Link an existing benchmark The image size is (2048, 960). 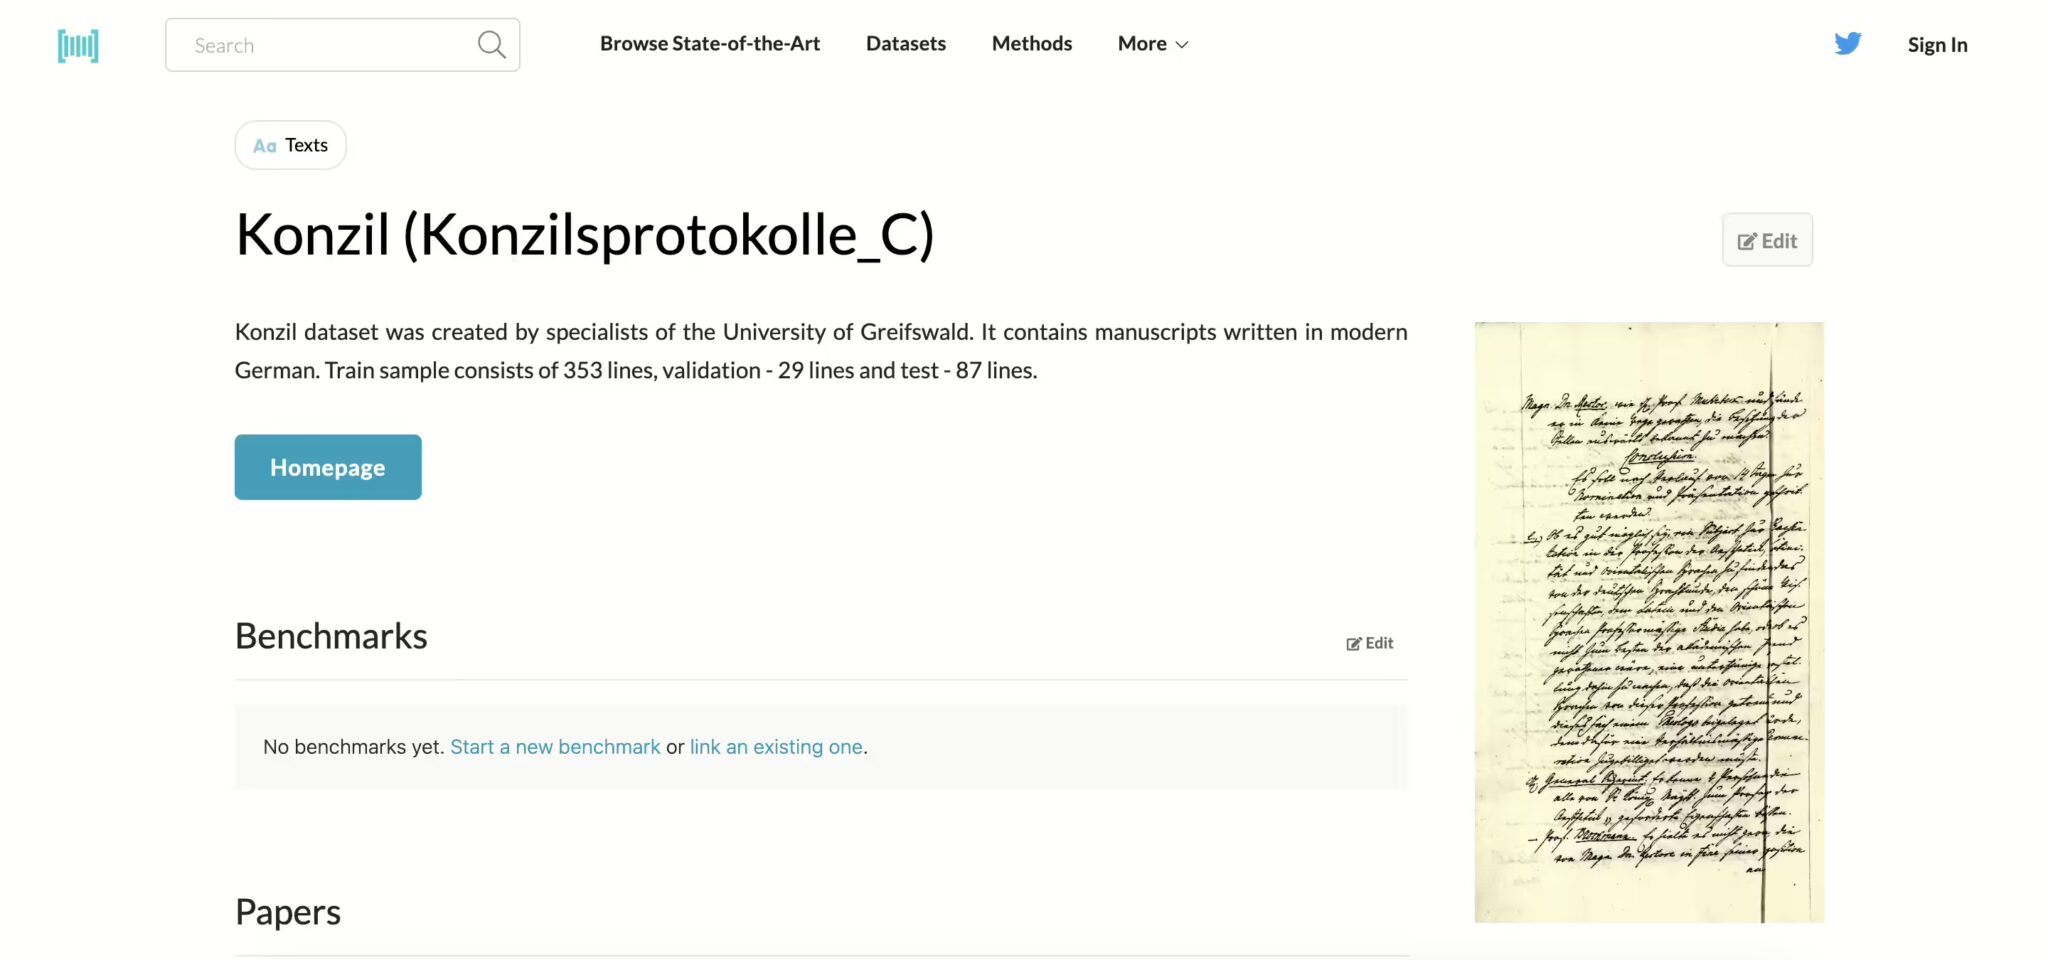(x=776, y=746)
